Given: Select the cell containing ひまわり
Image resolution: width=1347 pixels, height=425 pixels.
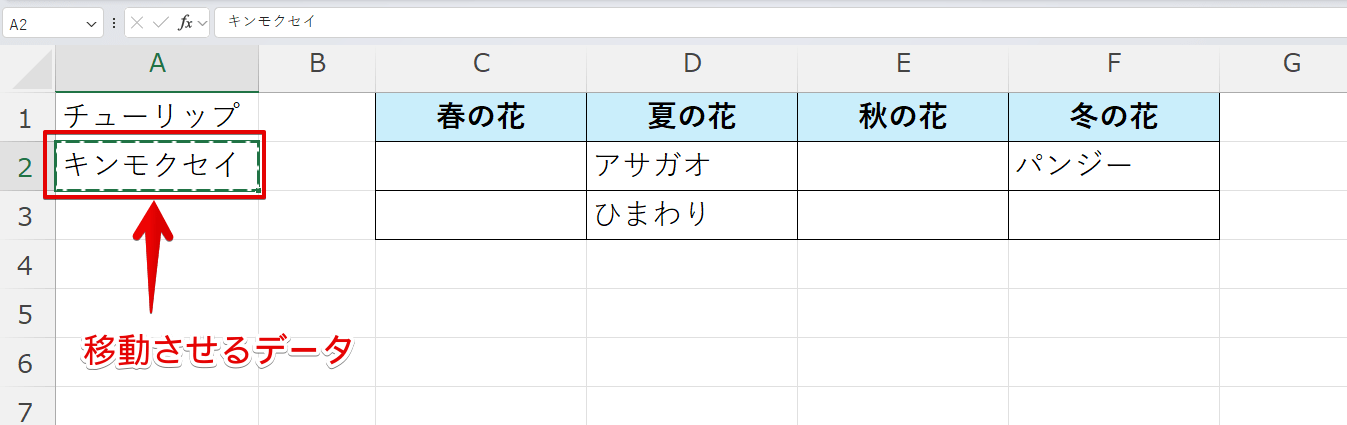Looking at the screenshot, I should pos(692,215).
